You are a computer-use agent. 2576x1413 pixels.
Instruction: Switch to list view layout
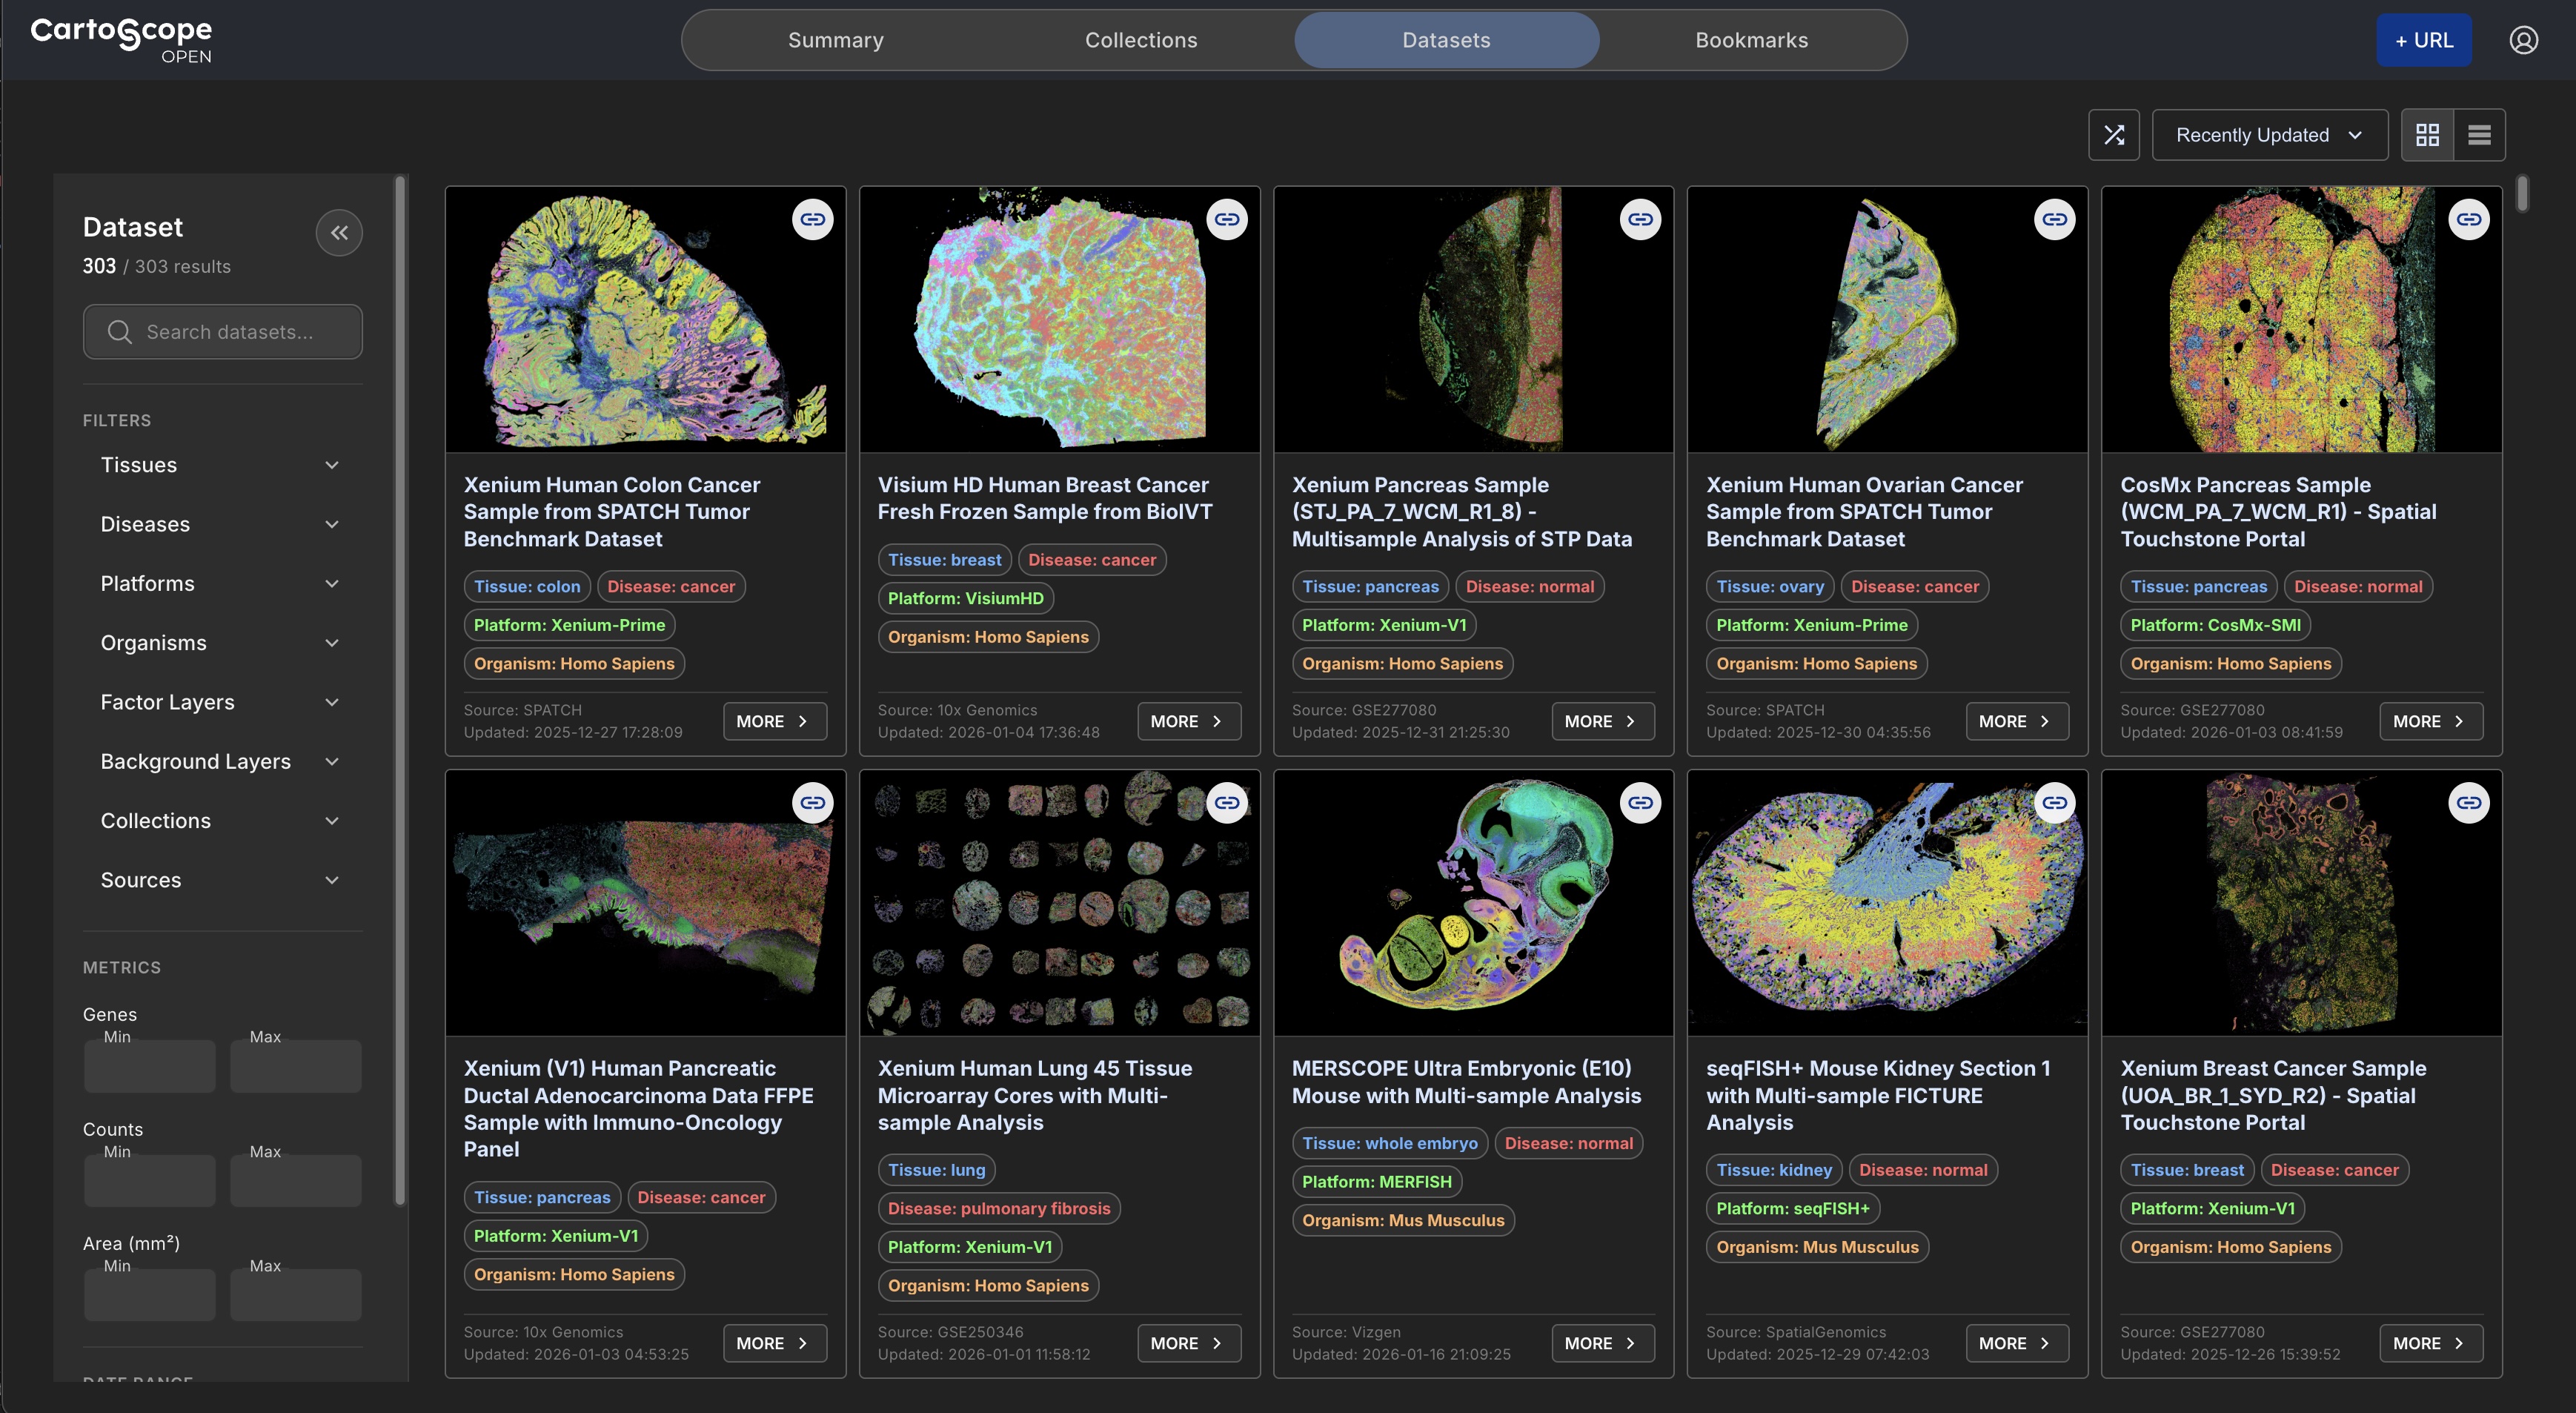[x=2479, y=135]
